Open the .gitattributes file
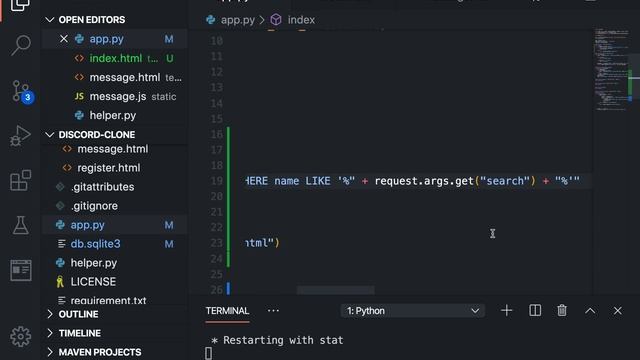Viewport: 640px width, 360px height. [102, 187]
